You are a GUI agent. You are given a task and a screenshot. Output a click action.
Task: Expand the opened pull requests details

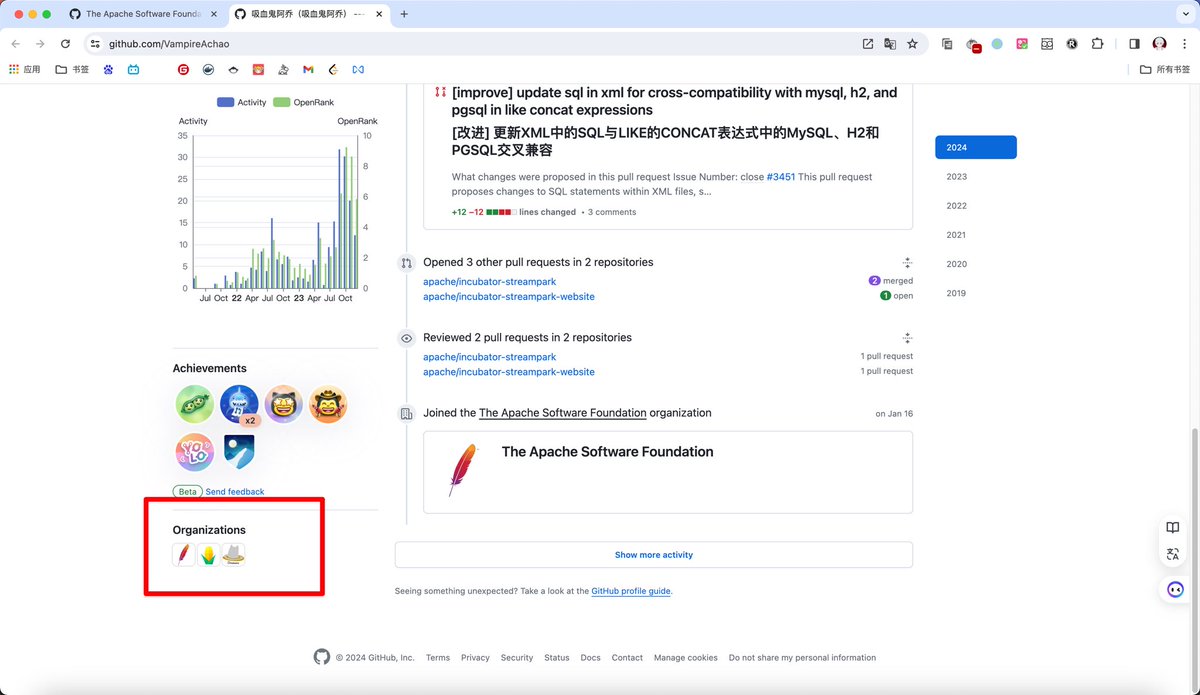click(x=907, y=263)
